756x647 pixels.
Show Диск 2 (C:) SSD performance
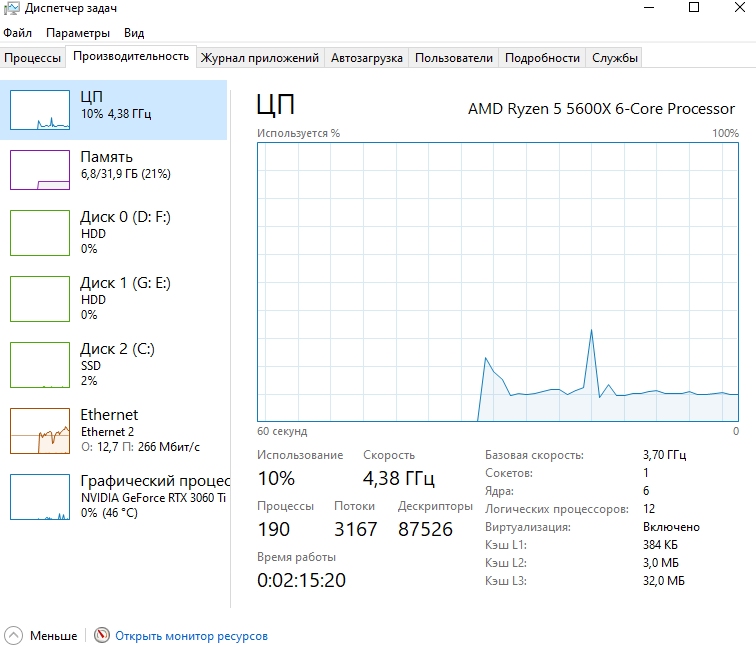[x=118, y=364]
